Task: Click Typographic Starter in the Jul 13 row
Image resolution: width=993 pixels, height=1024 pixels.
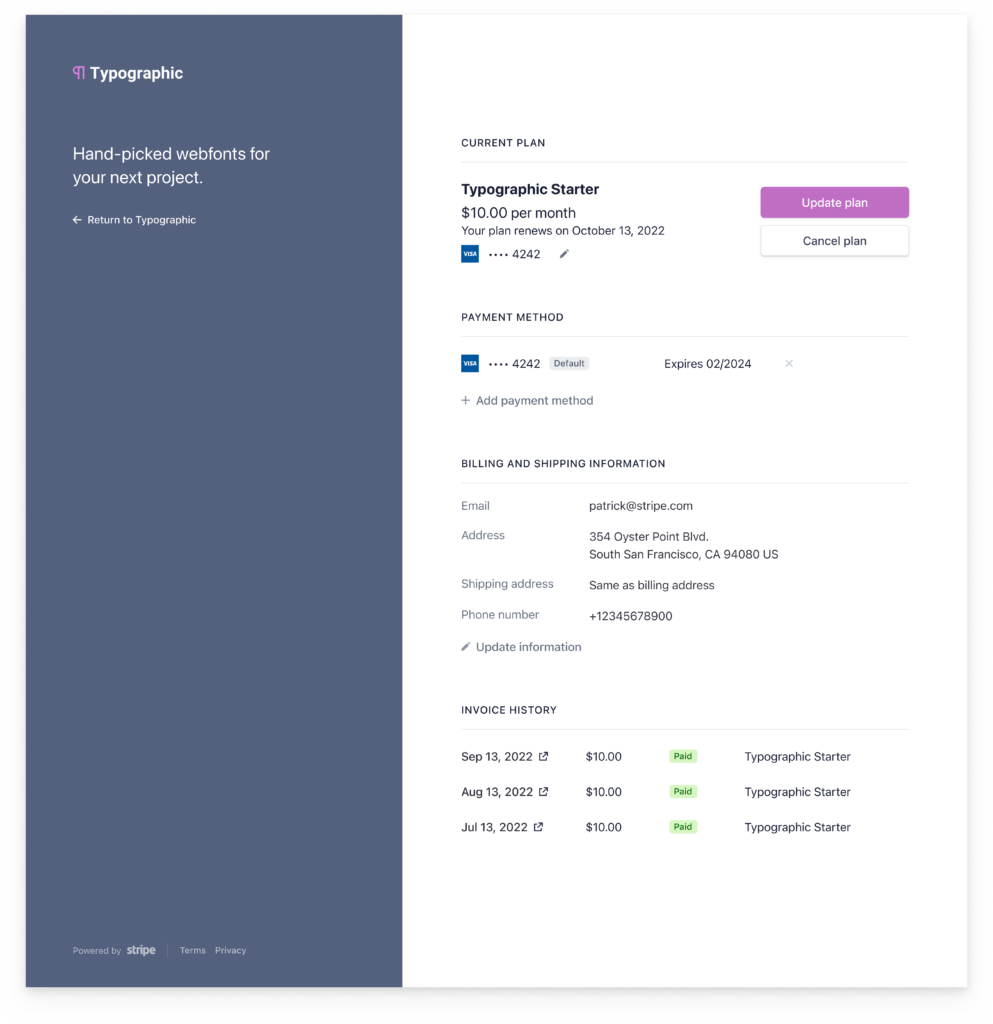Action: [797, 827]
